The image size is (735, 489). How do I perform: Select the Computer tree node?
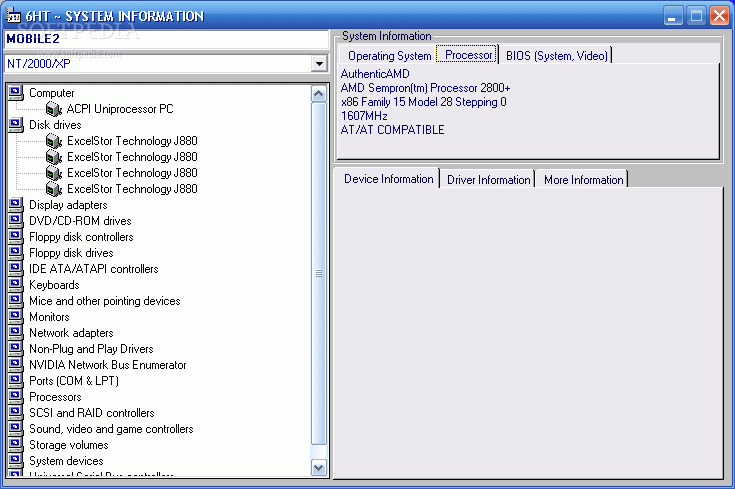(52, 93)
